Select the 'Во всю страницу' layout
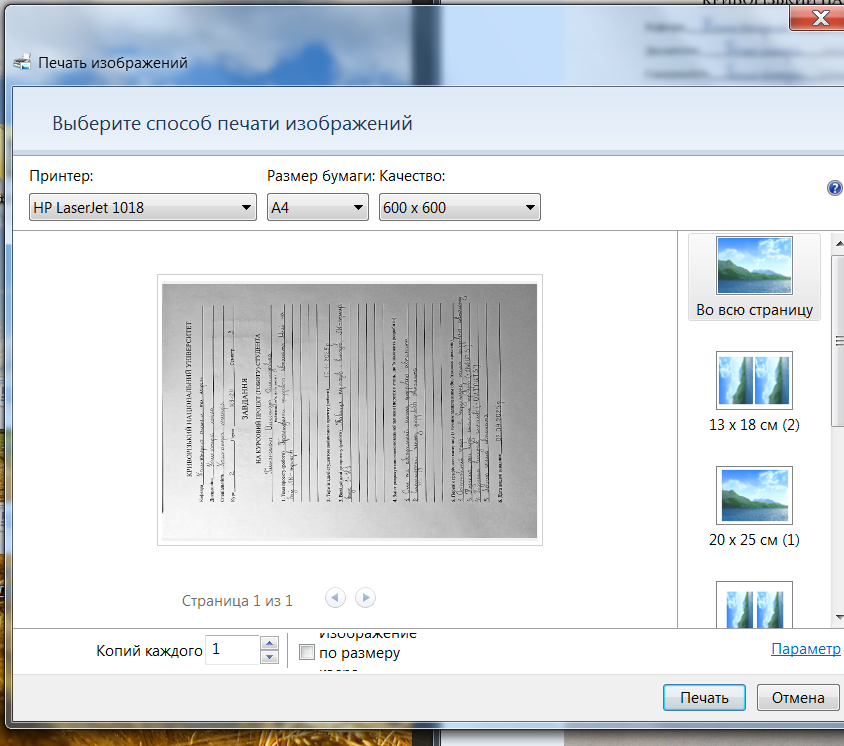 (754, 277)
